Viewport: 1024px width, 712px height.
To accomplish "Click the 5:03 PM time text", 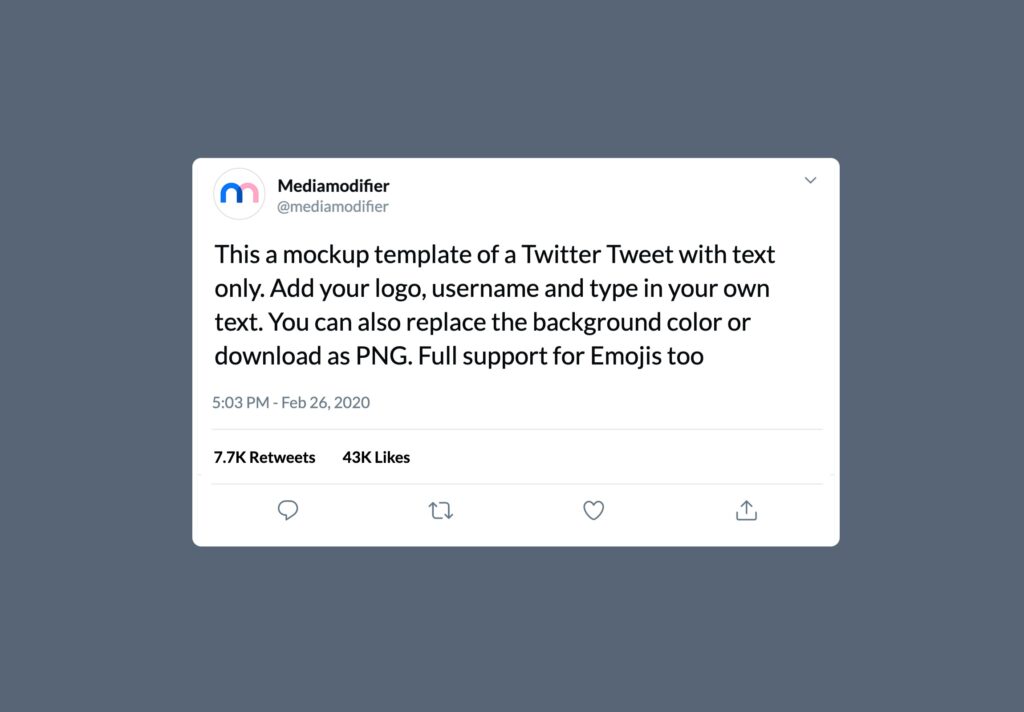I will [x=240, y=402].
